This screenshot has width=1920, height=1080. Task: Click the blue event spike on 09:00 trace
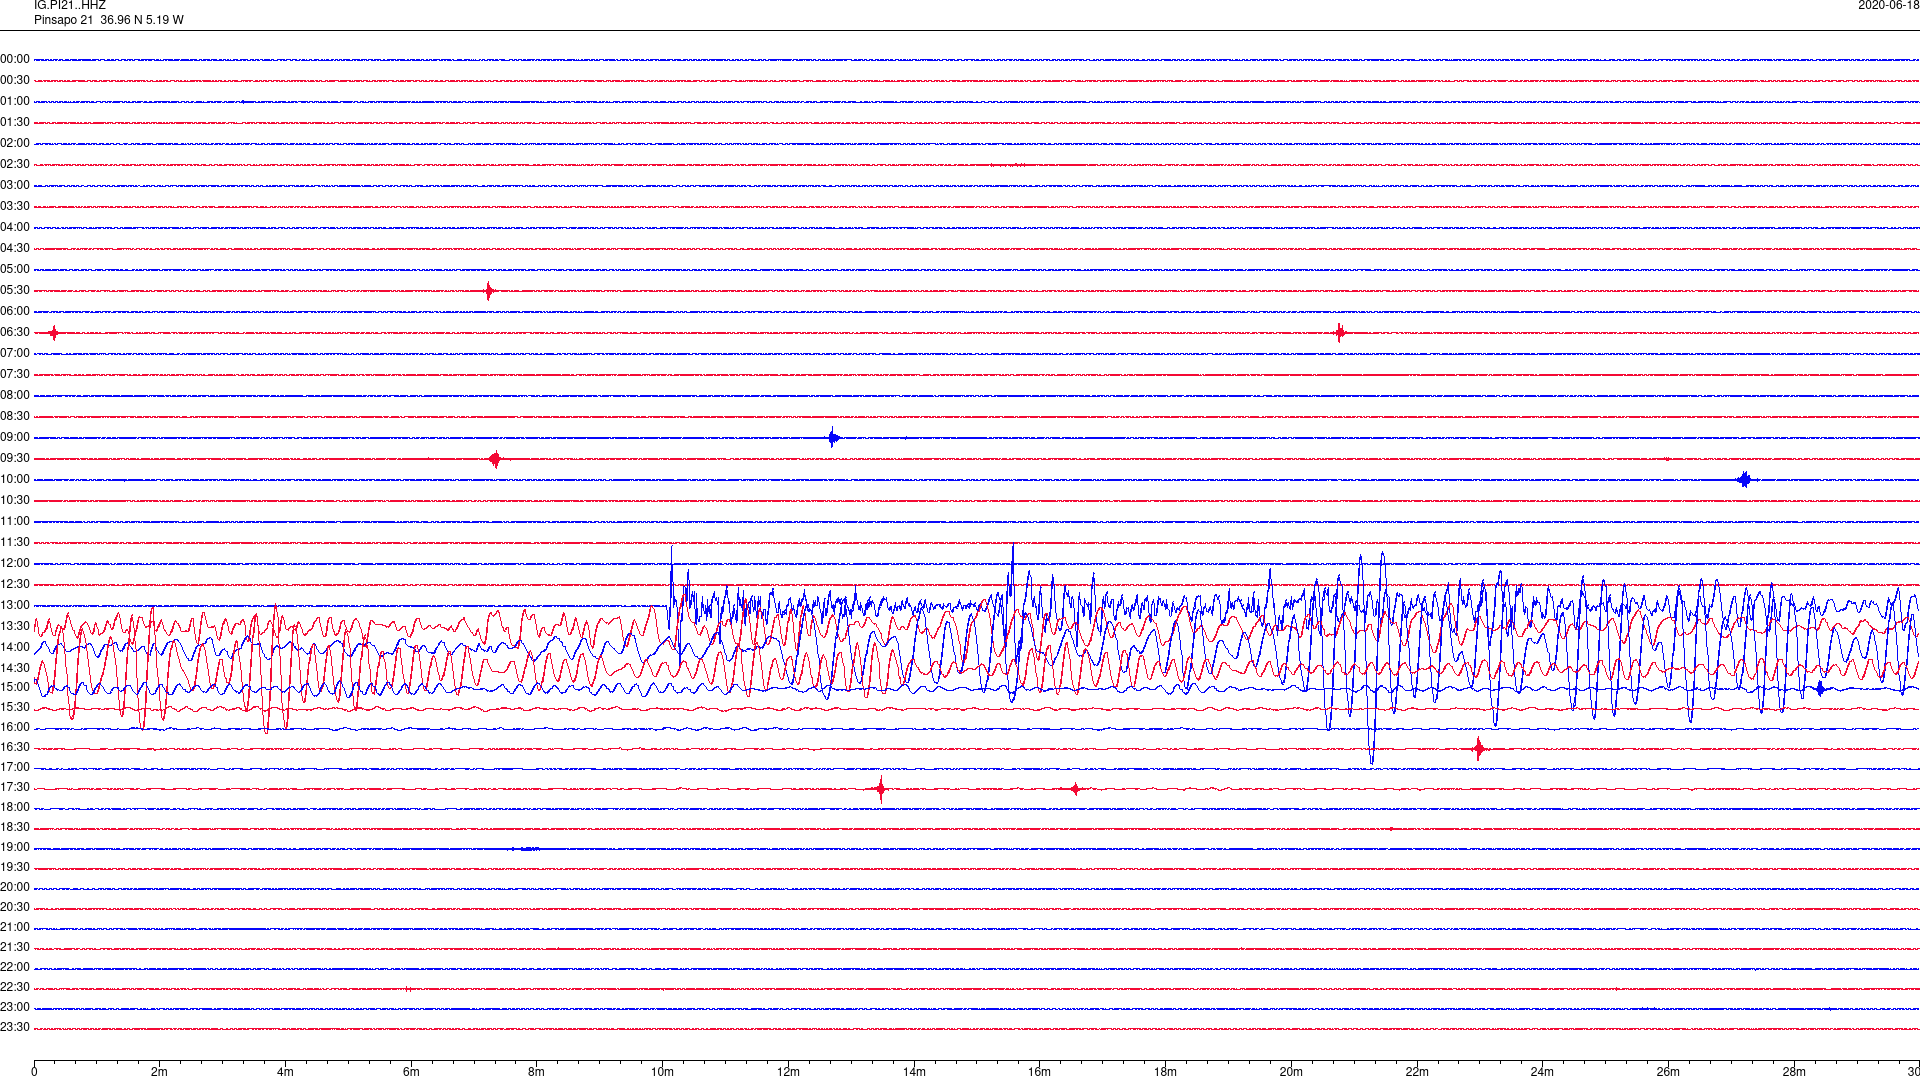pyautogui.click(x=833, y=437)
